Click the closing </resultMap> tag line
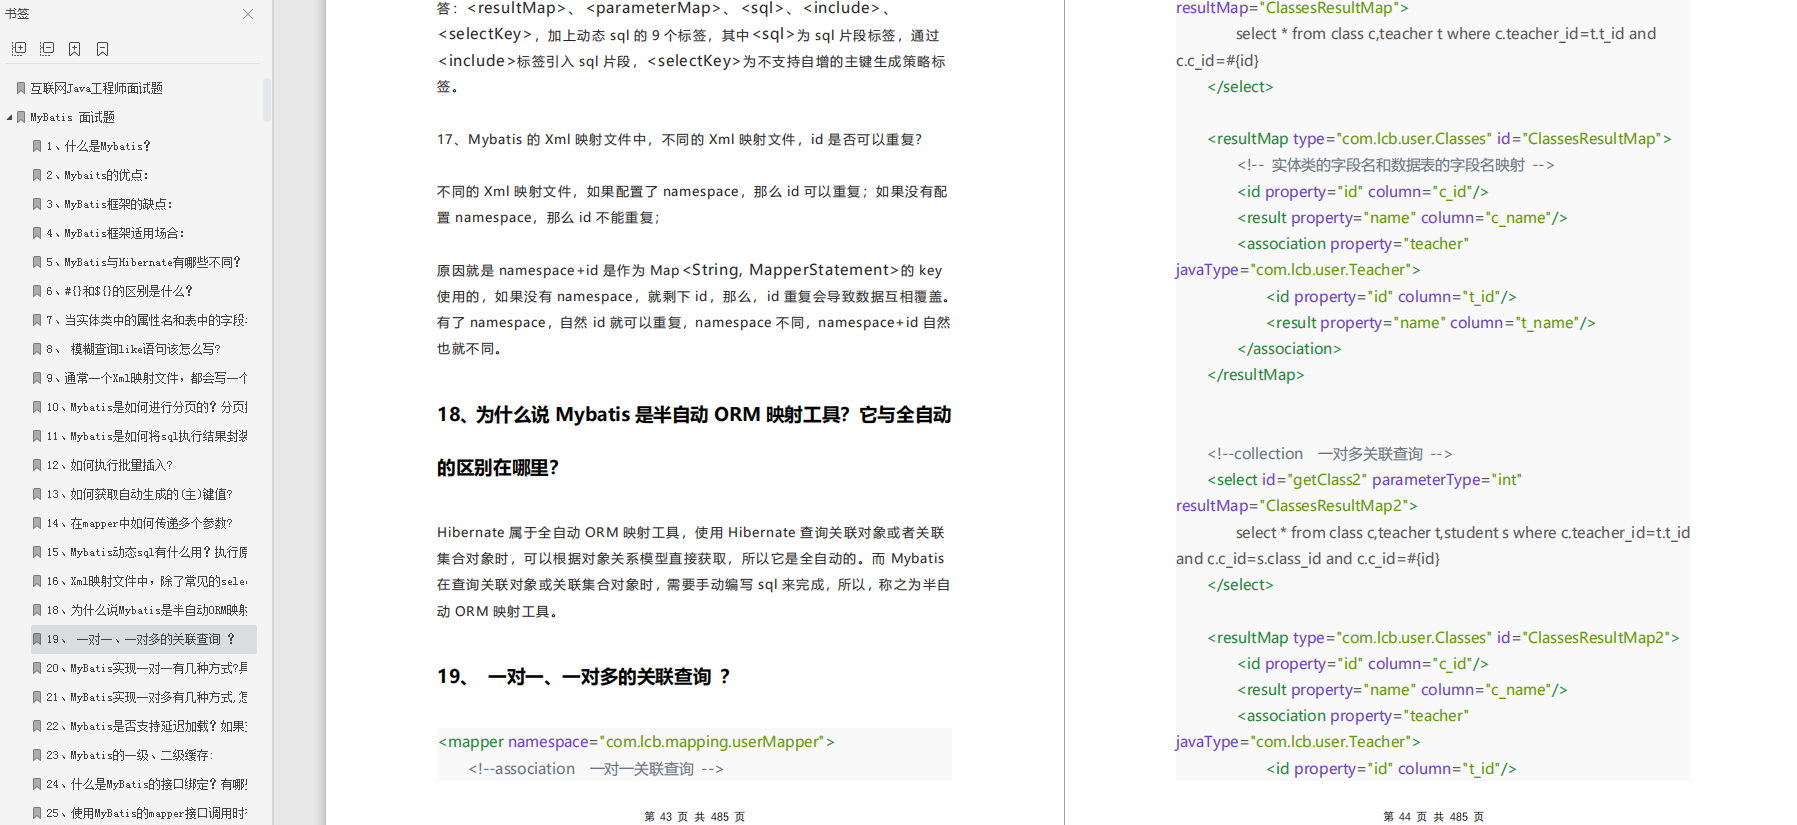 (1256, 375)
